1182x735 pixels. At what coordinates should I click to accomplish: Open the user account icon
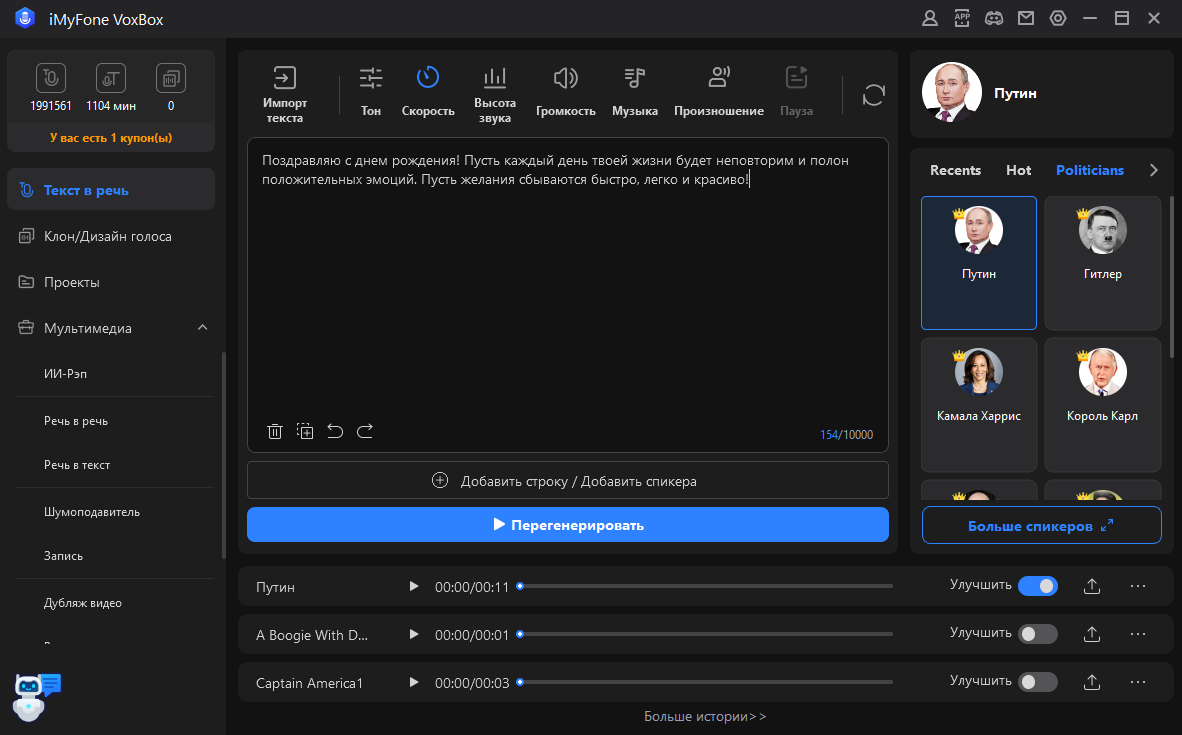click(x=929, y=19)
